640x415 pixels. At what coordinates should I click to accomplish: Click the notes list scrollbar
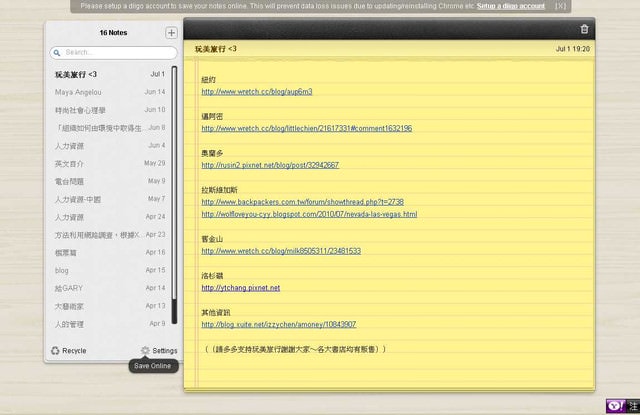(x=174, y=195)
